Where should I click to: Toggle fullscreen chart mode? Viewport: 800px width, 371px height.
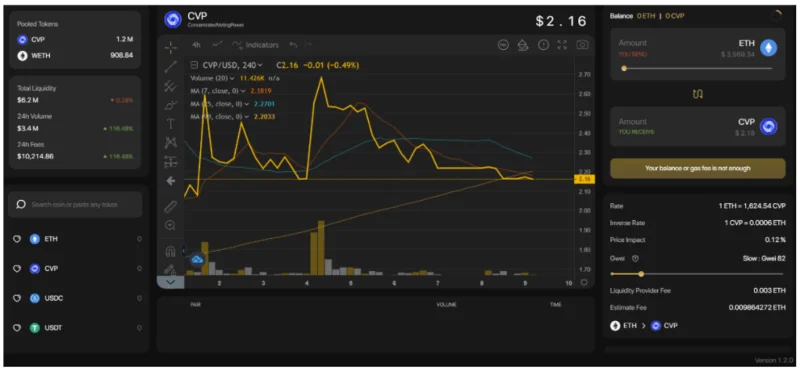coord(562,45)
